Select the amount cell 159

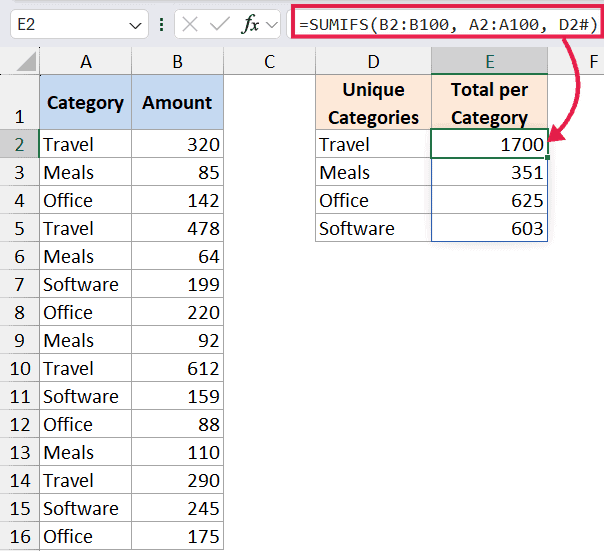tap(177, 396)
